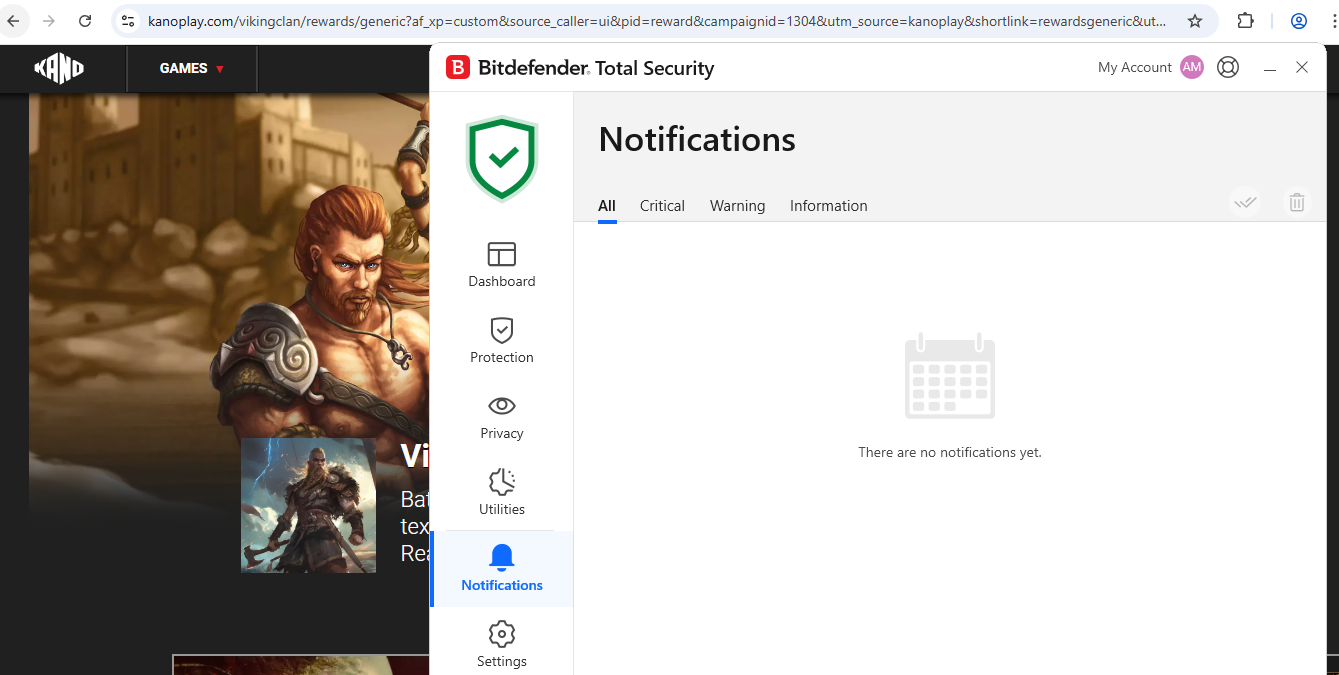Viewport: 1339px width, 675px height.
Task: Minimize the Bitdefender window
Action: pos(1270,67)
